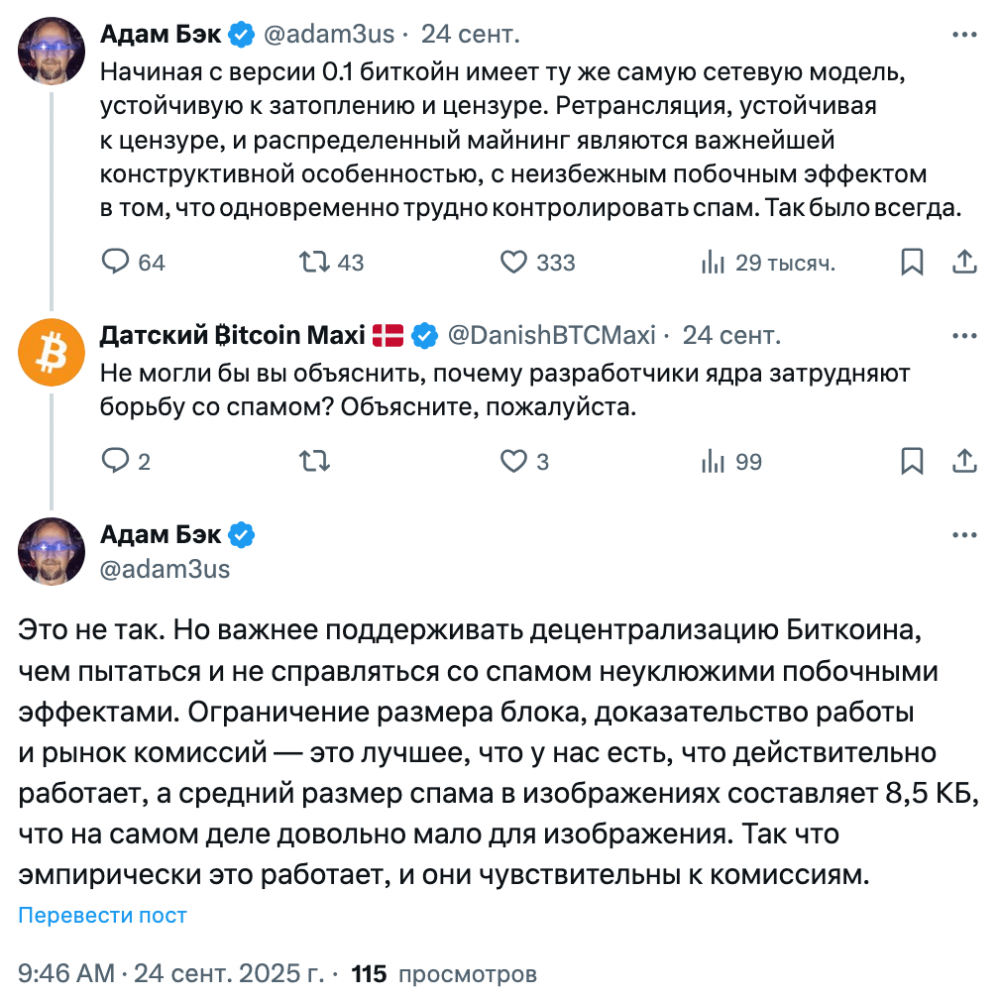Open the @adam3us handle in main post

(165, 569)
